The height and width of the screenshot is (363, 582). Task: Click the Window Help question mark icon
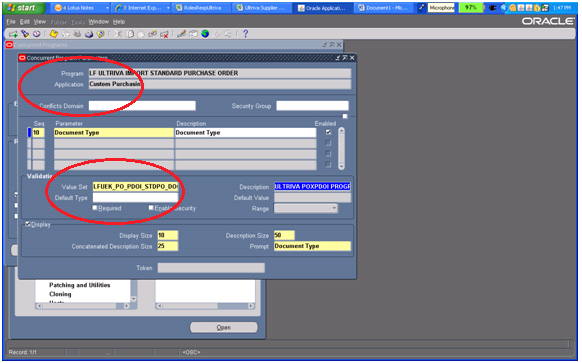[x=245, y=34]
